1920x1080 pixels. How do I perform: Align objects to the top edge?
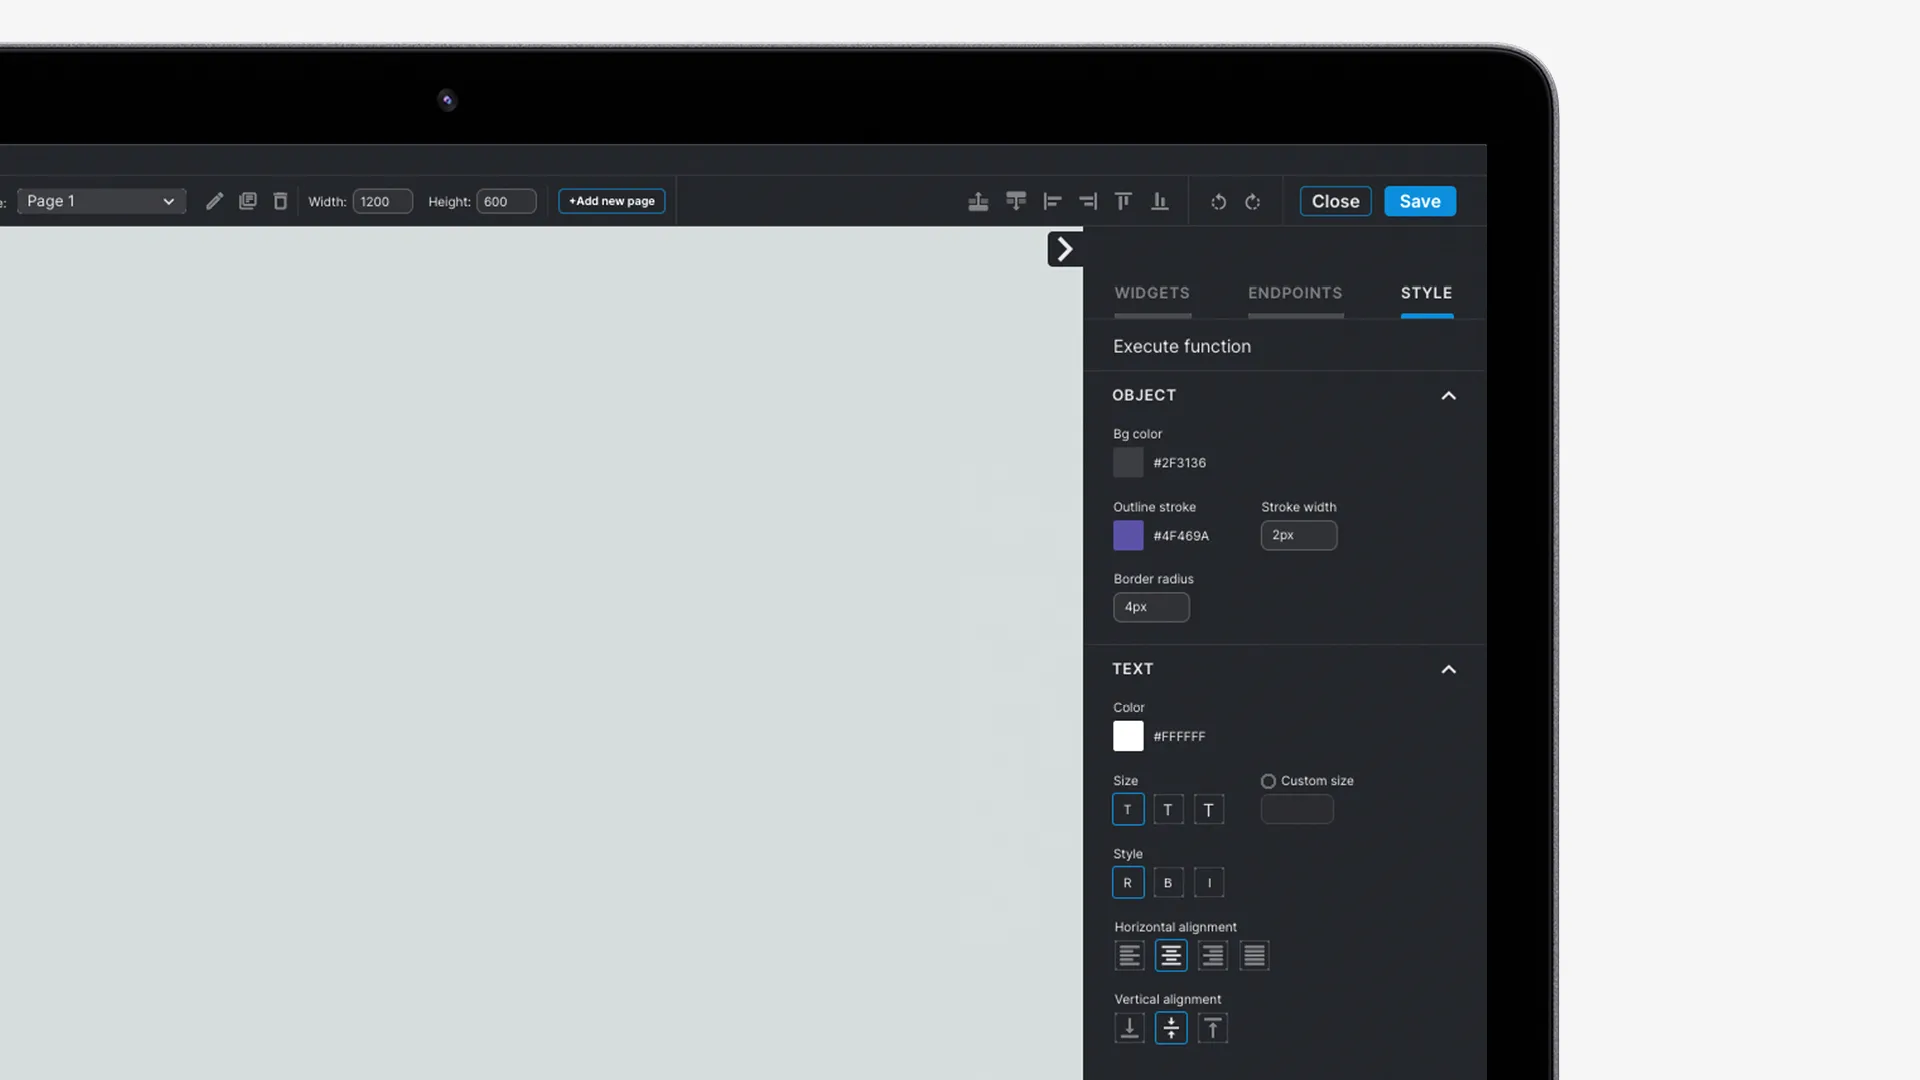click(x=1123, y=202)
